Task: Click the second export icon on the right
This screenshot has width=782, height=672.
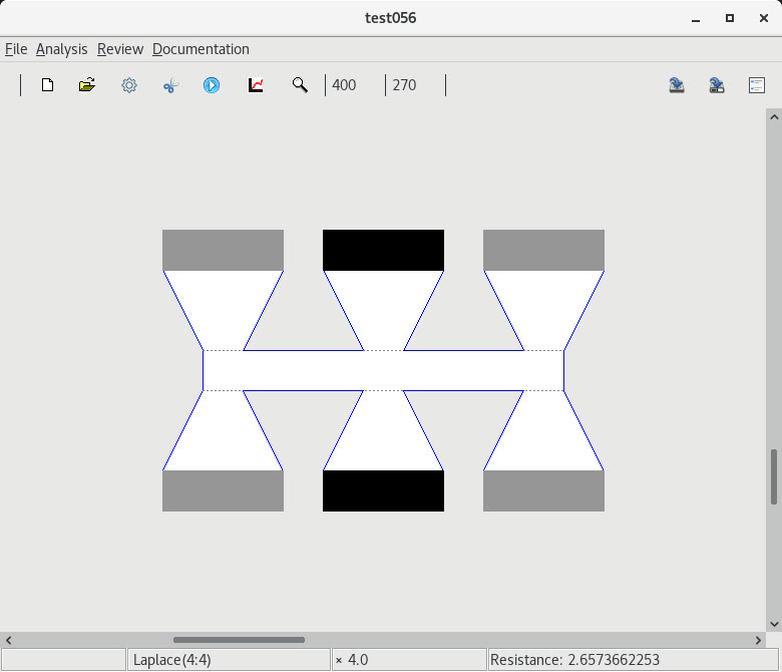Action: pyautogui.click(x=717, y=85)
